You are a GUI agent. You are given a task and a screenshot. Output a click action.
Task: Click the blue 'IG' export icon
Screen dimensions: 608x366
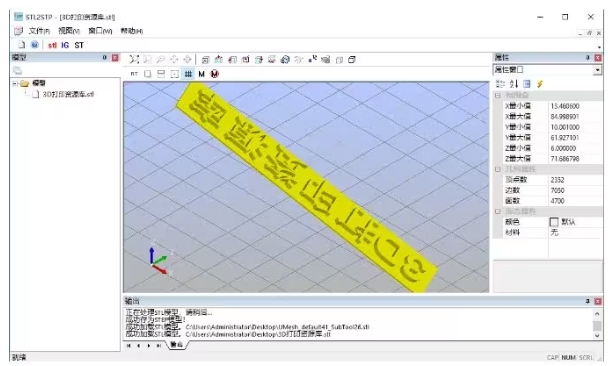click(x=65, y=45)
